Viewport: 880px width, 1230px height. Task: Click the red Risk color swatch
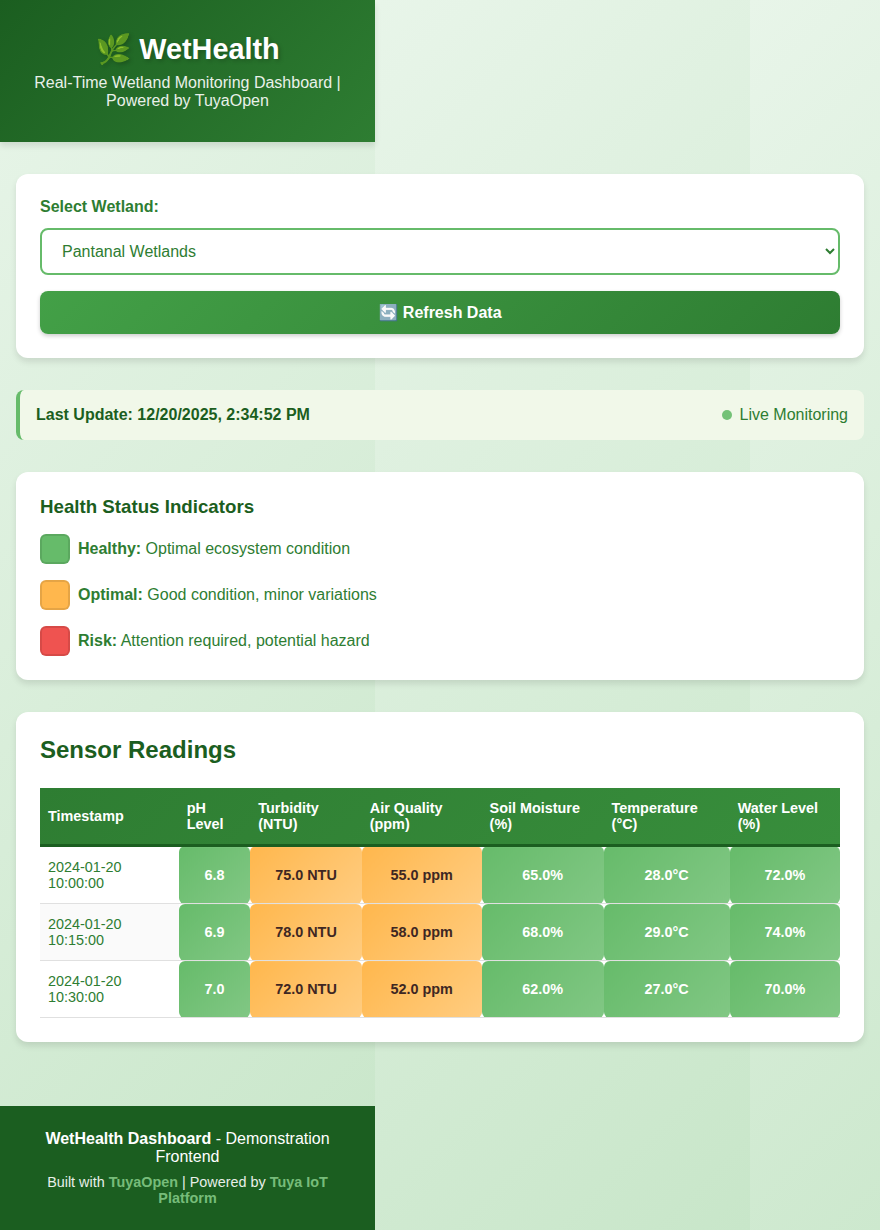55,641
